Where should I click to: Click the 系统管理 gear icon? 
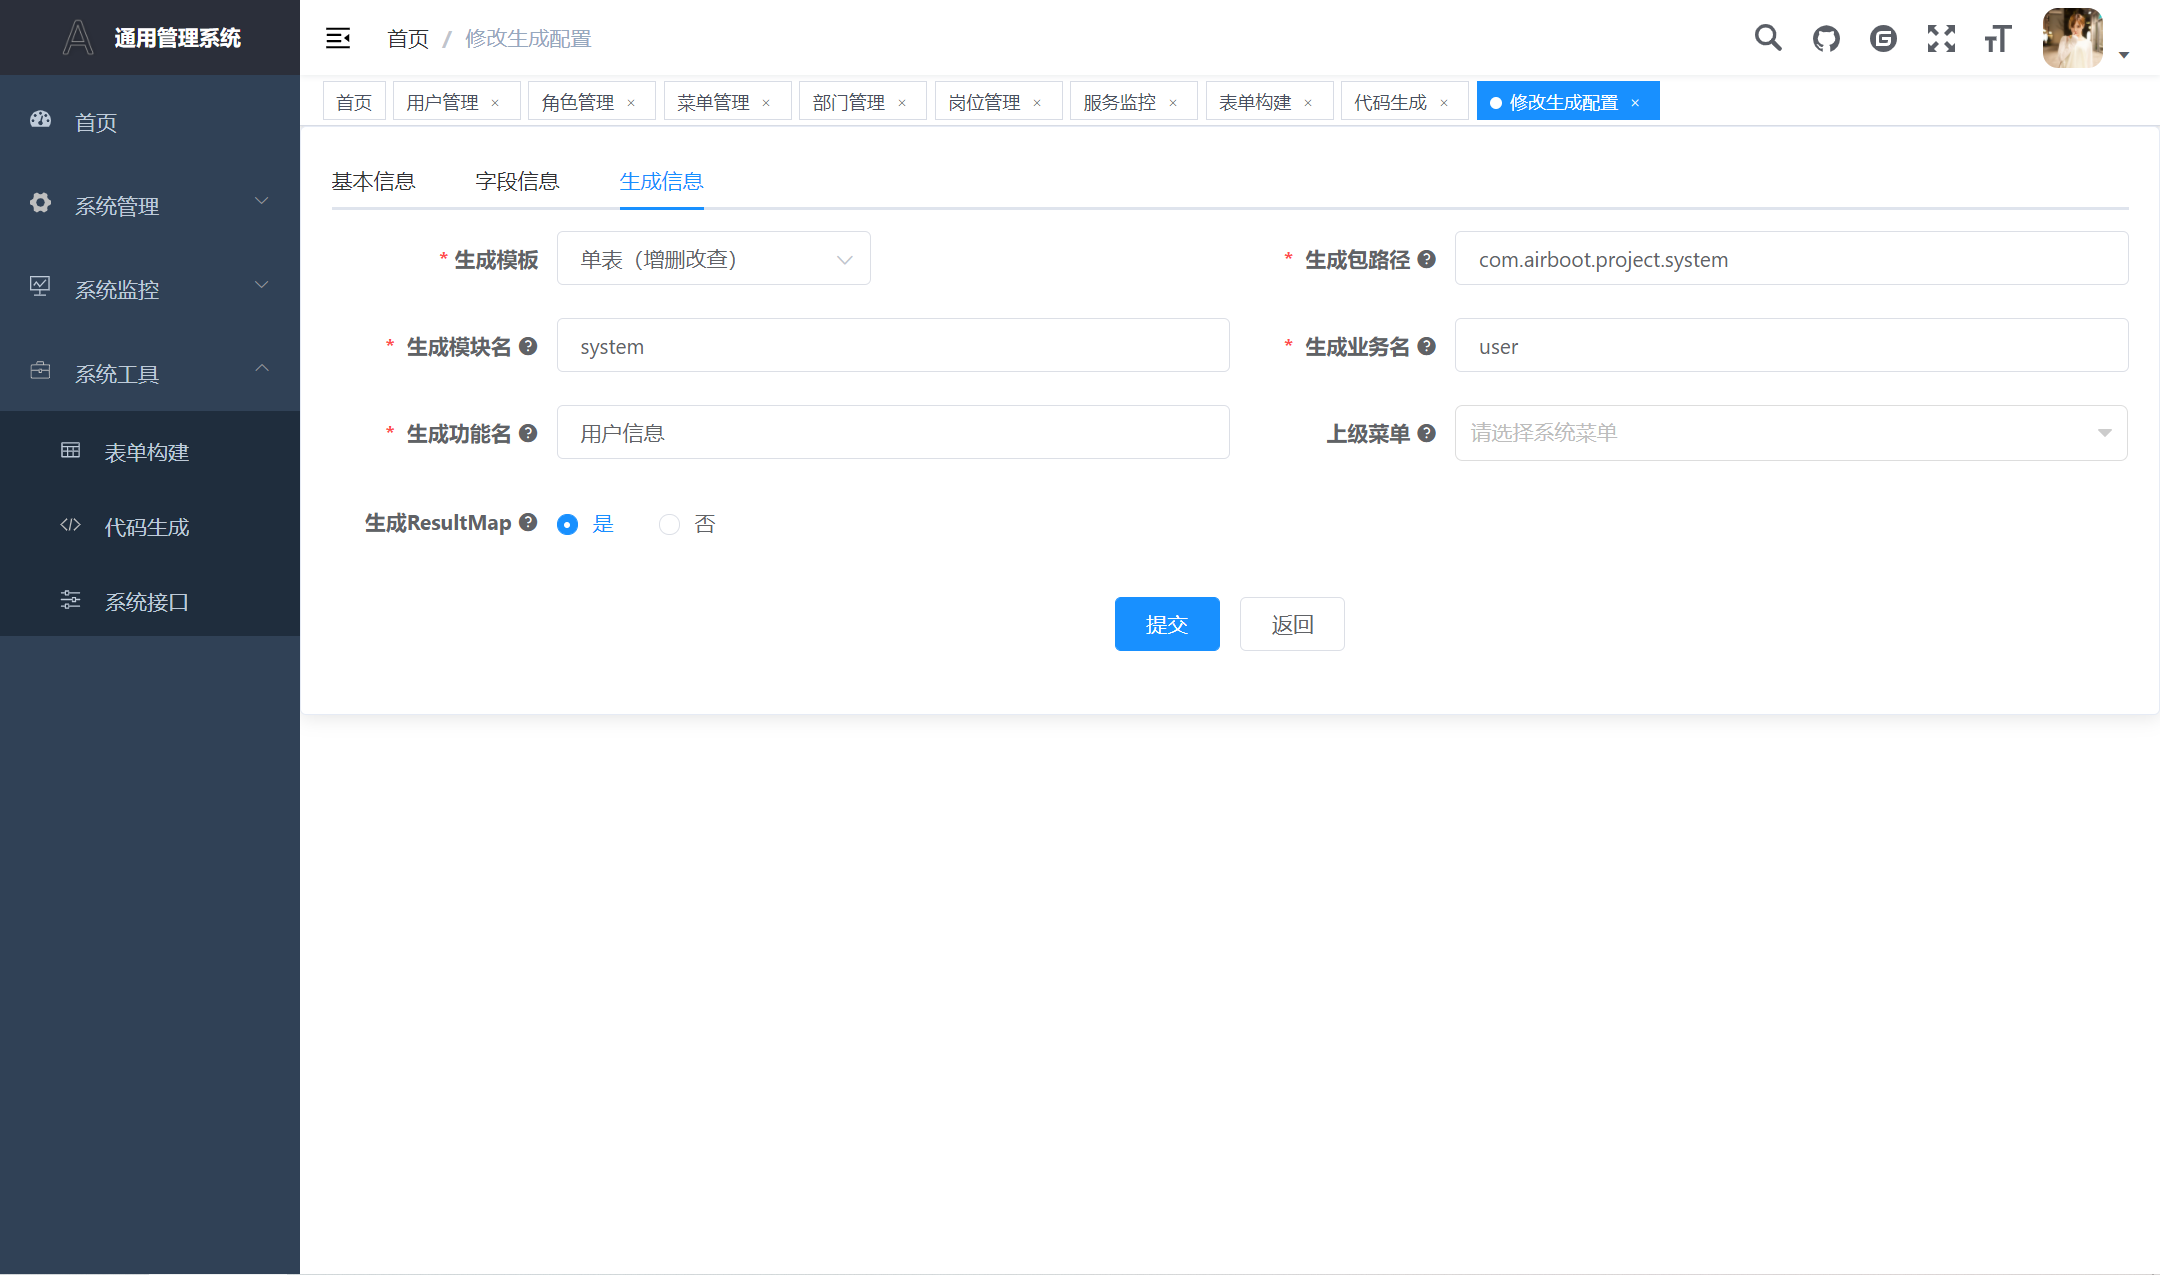tap(40, 203)
